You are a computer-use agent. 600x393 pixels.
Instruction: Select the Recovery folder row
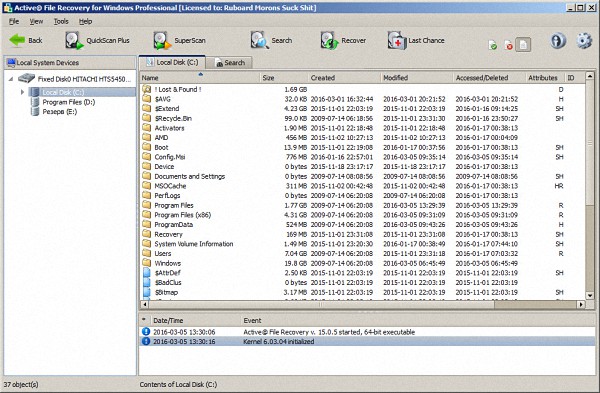362,234
